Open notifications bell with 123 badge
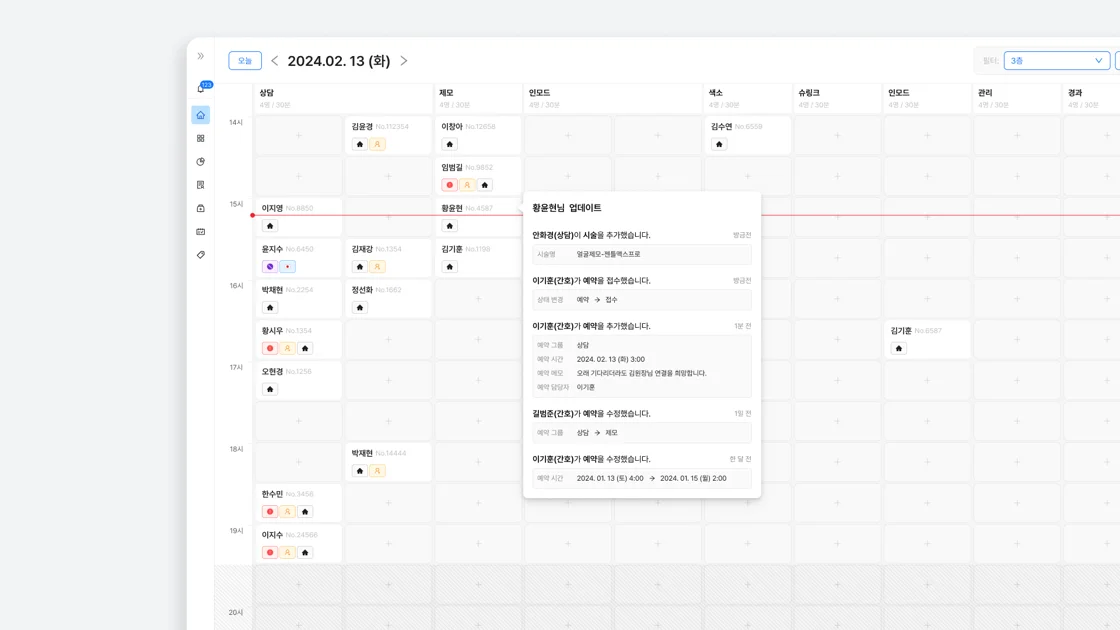 (x=201, y=89)
